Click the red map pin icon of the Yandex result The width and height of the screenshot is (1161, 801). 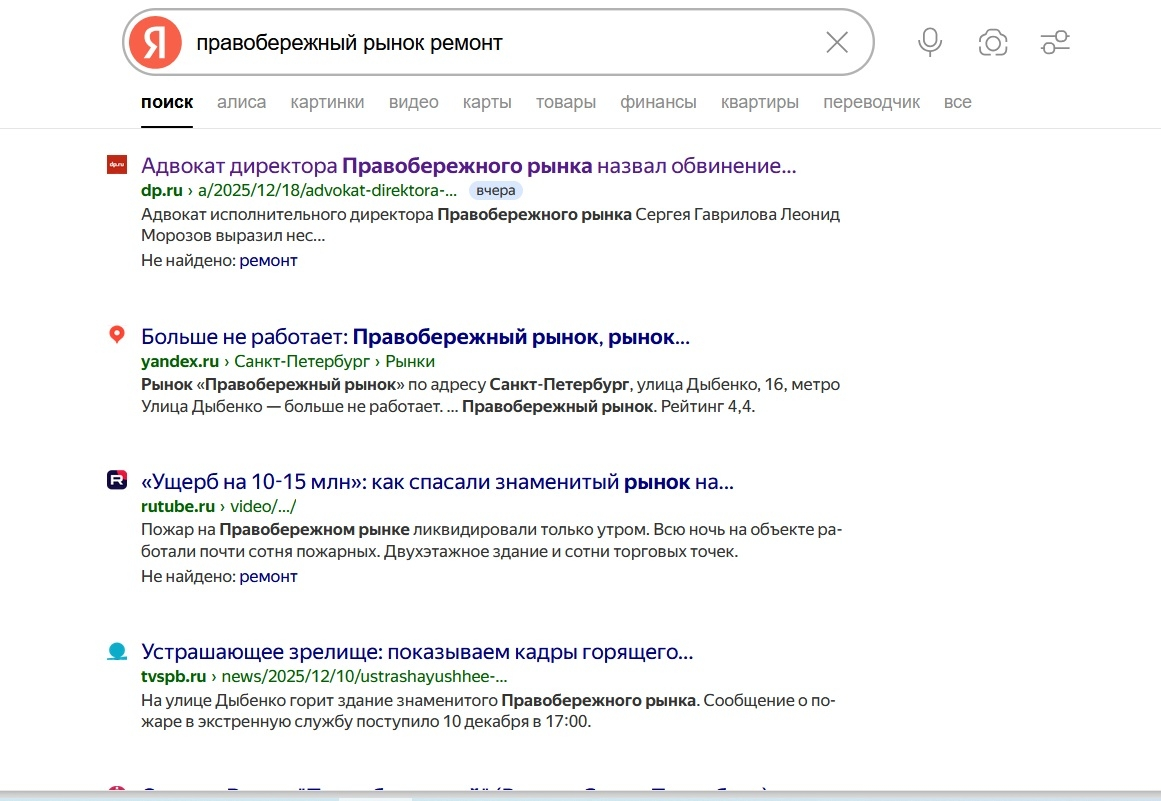(117, 335)
